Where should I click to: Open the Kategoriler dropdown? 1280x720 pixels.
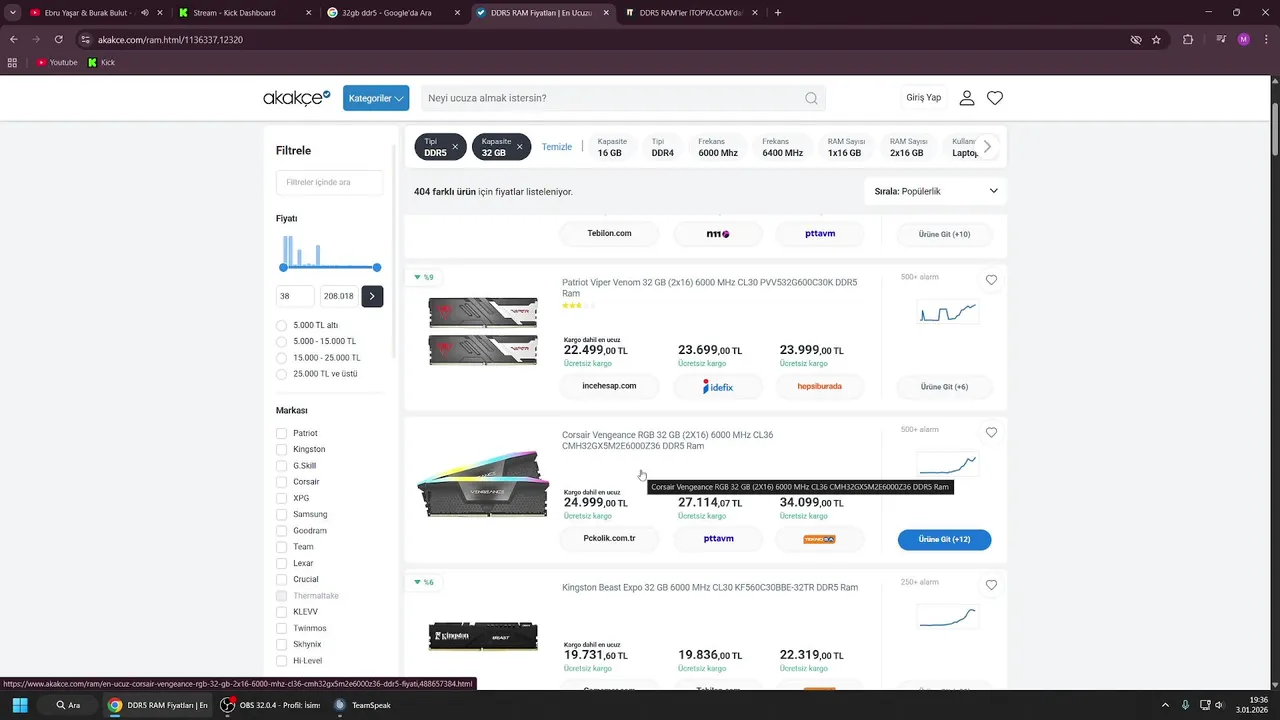coord(376,98)
